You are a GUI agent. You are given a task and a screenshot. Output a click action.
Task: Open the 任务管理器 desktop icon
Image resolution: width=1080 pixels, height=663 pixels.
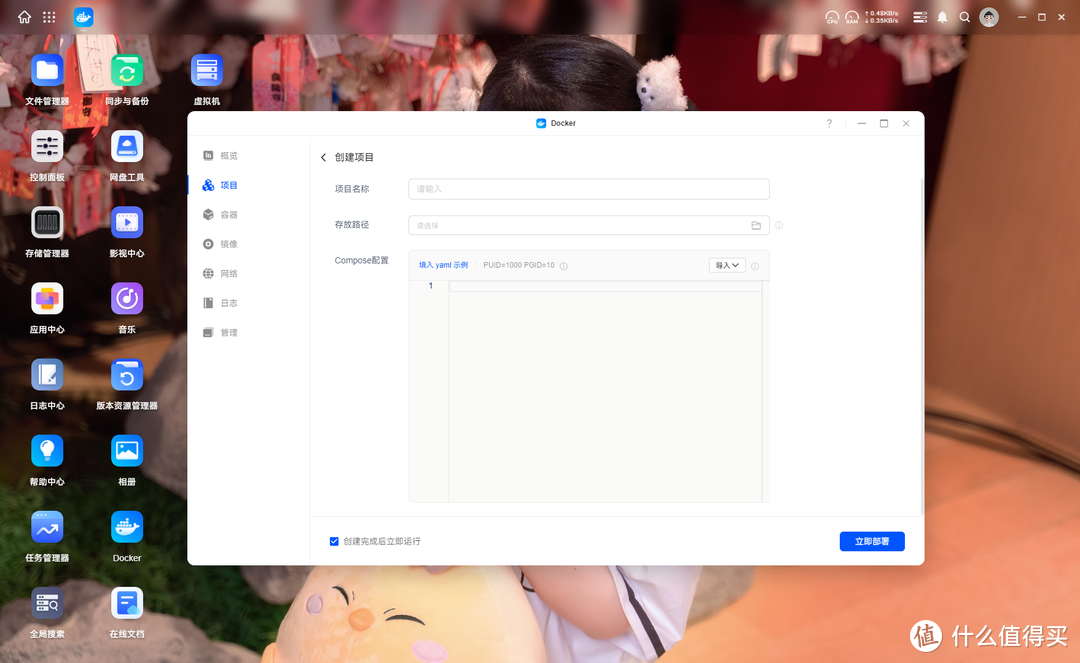(x=47, y=527)
